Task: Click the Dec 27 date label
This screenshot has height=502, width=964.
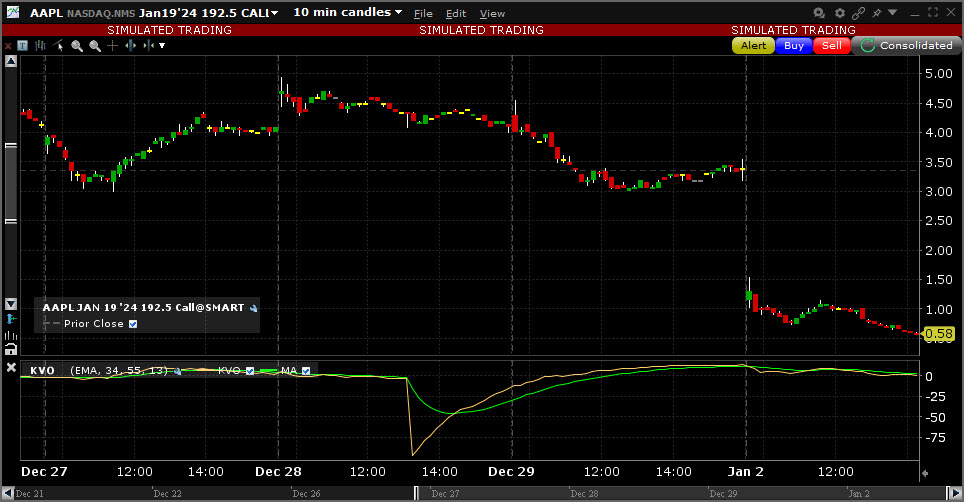Action: click(x=44, y=472)
